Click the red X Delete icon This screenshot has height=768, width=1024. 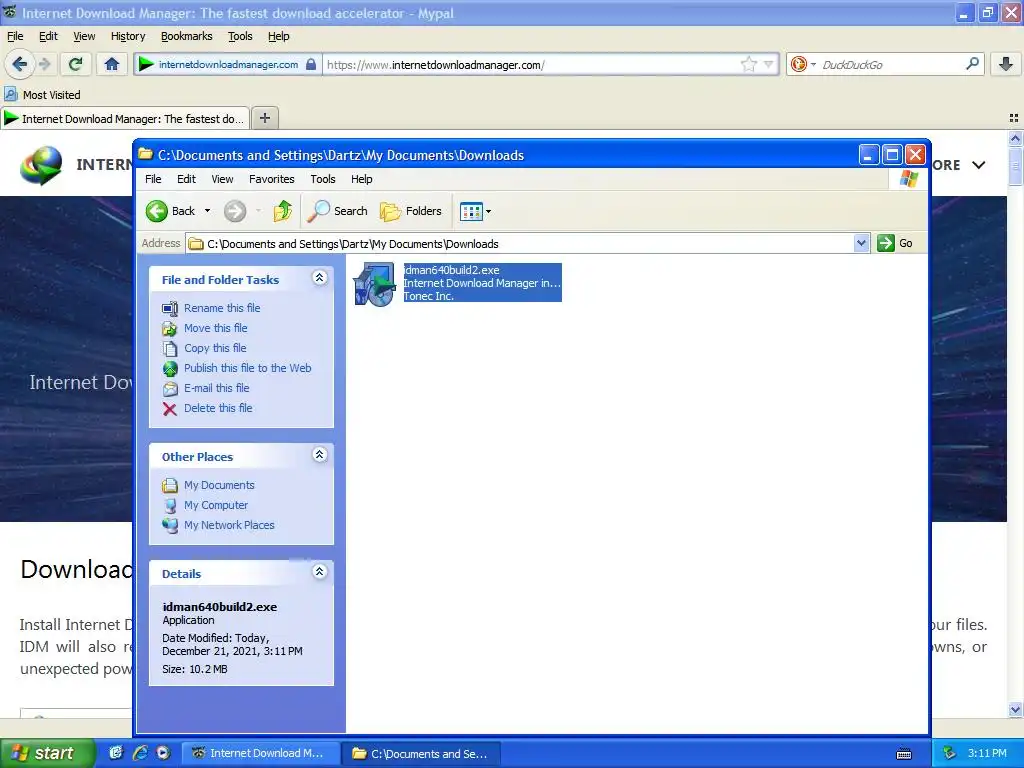pyautogui.click(x=170, y=409)
